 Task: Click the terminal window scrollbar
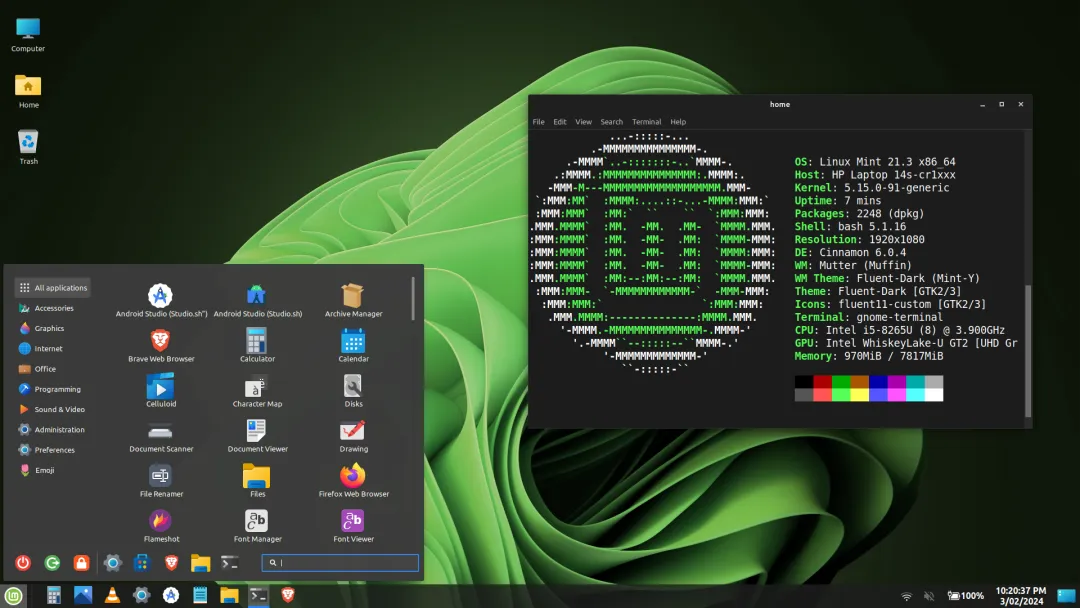coord(1028,351)
